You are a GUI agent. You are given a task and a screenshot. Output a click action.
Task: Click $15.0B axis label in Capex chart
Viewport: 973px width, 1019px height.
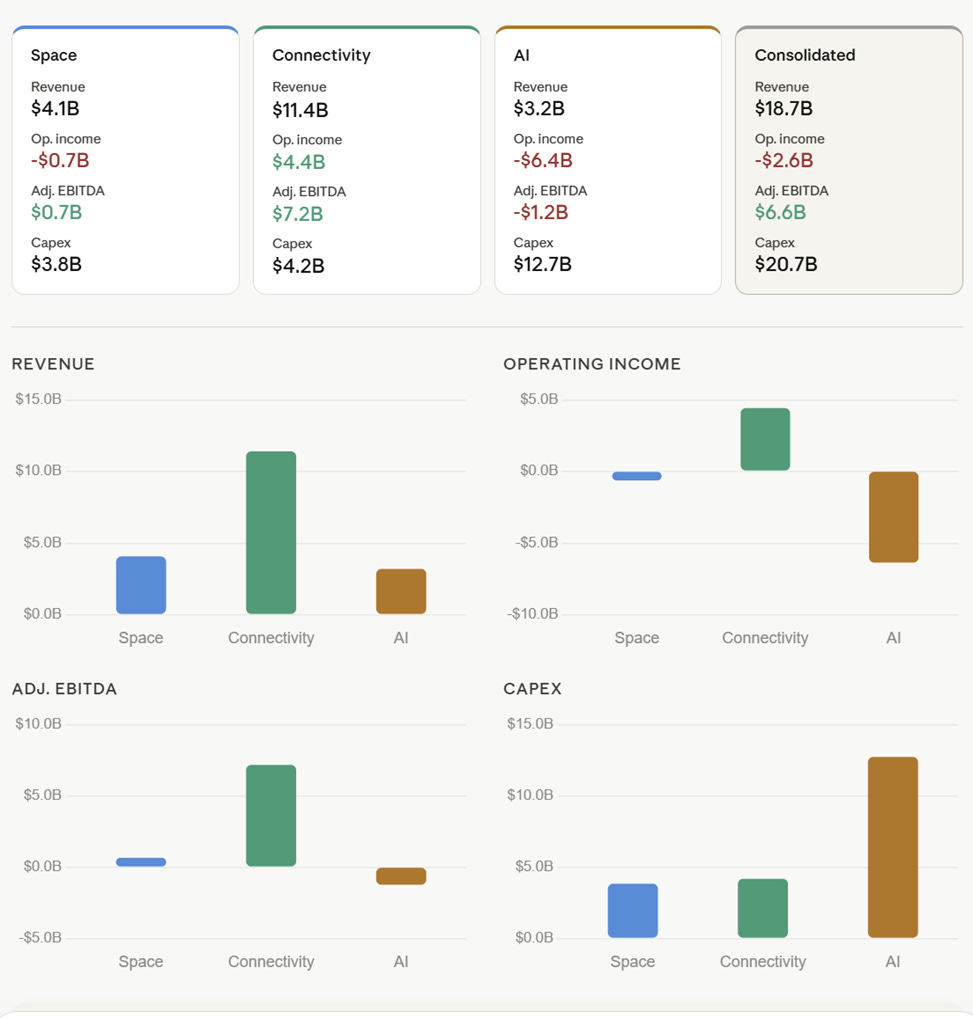pos(530,724)
